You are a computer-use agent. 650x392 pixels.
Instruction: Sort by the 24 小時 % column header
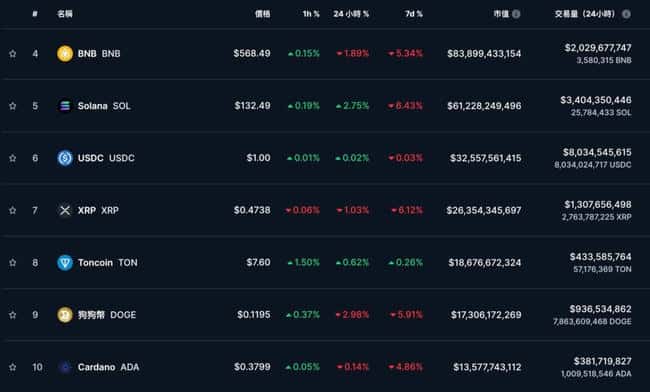click(351, 14)
